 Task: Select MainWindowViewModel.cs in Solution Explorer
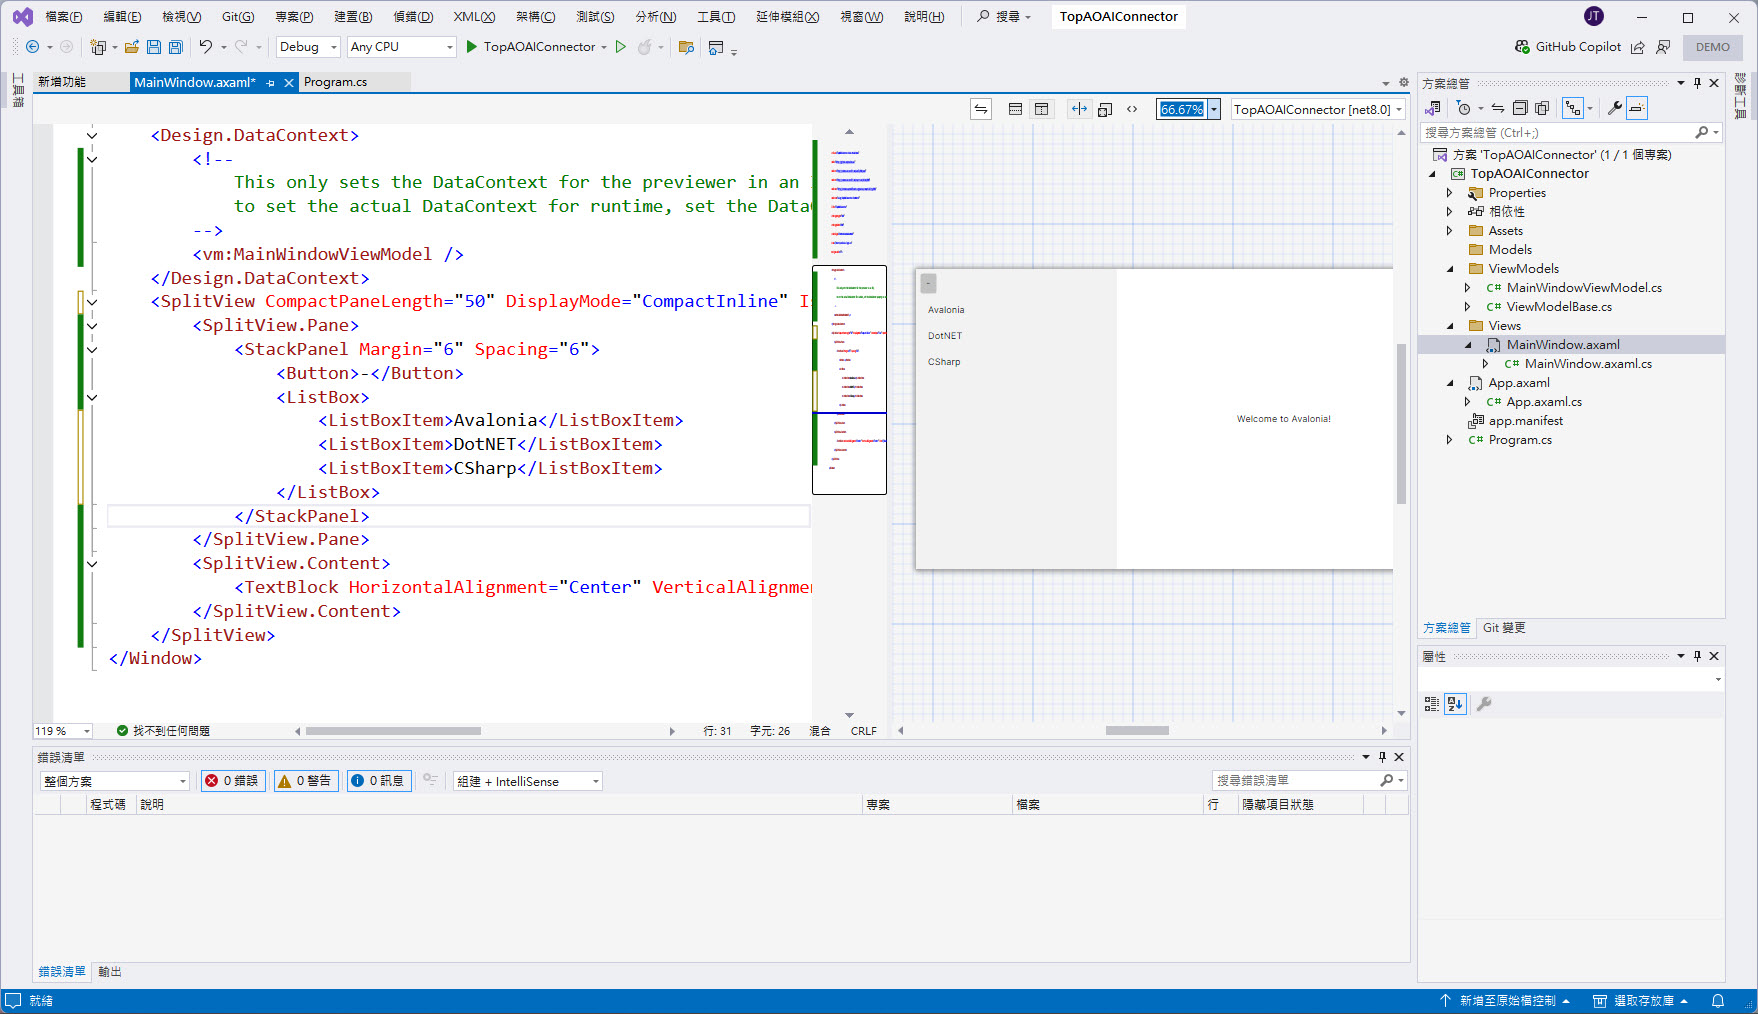coord(1584,288)
